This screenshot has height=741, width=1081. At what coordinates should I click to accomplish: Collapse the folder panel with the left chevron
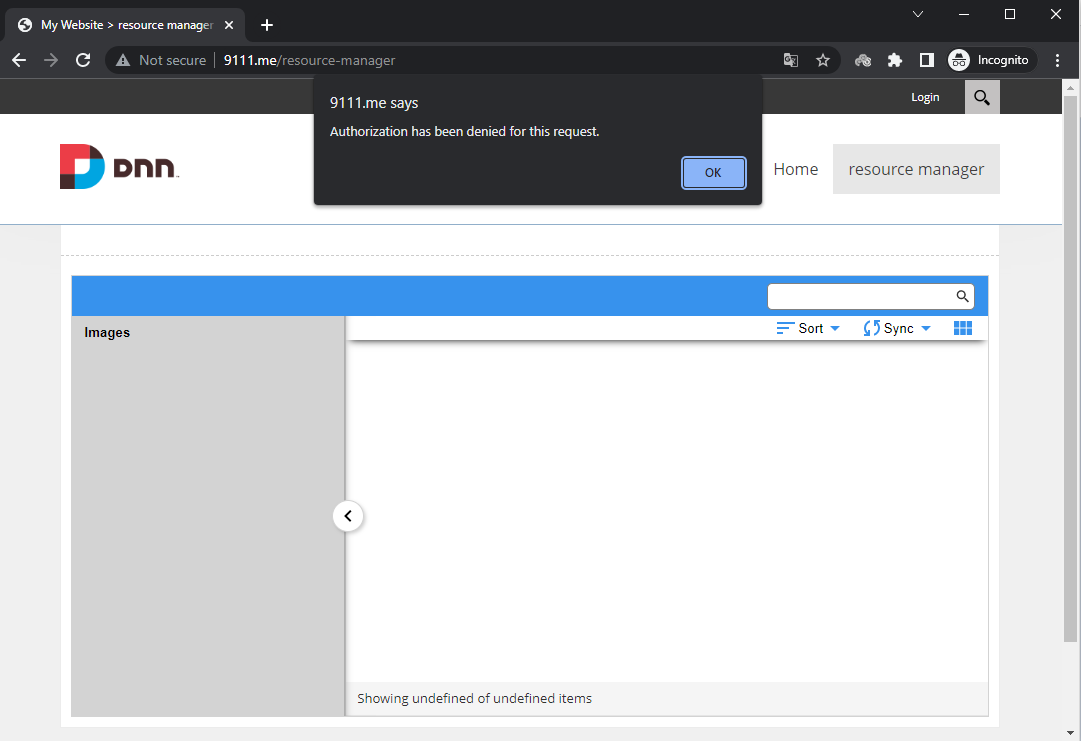(x=348, y=515)
